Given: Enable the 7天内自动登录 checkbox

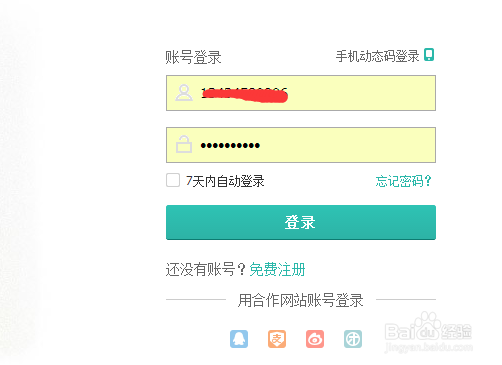Looking at the screenshot, I should 173,180.
